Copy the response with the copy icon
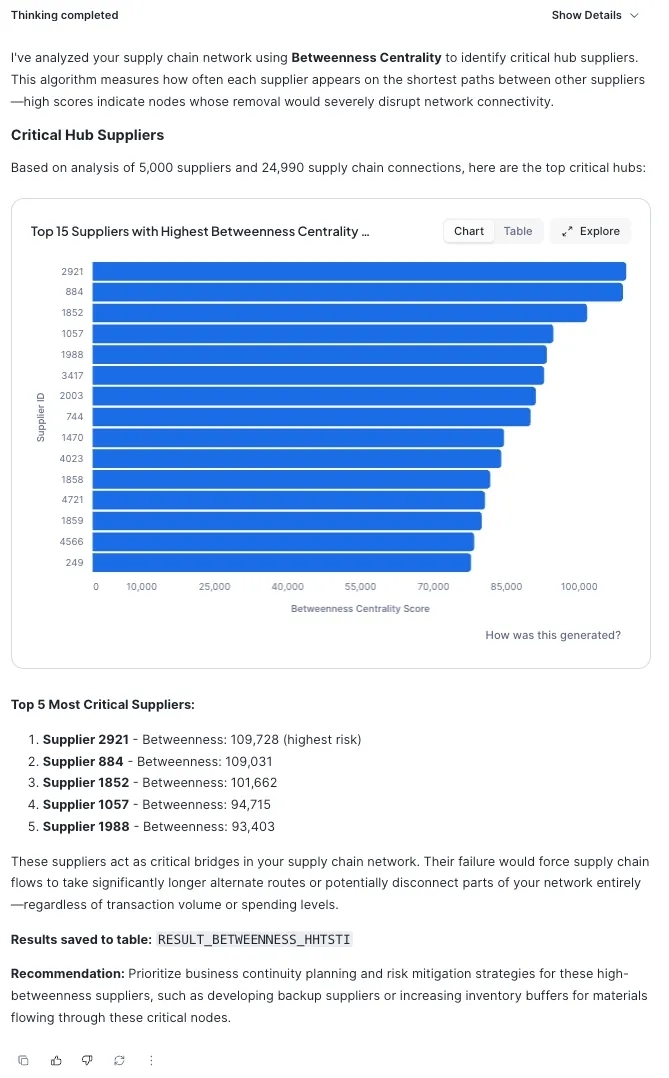This screenshot has width=669, height=1078. pos(24,1060)
